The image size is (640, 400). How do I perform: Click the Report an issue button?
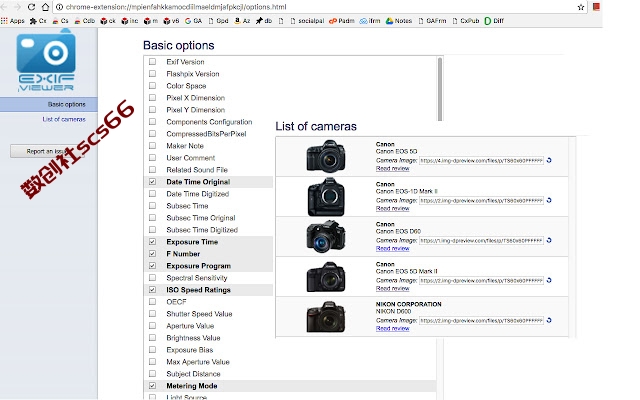pyautogui.click(x=47, y=151)
